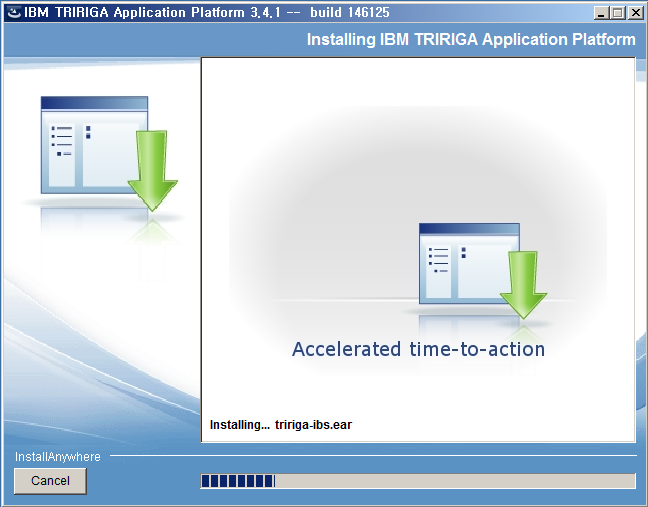The width and height of the screenshot is (648, 507).
Task: Click 'Installing IBM TRIRIGA Application Platform' heading
Action: pos(471,40)
